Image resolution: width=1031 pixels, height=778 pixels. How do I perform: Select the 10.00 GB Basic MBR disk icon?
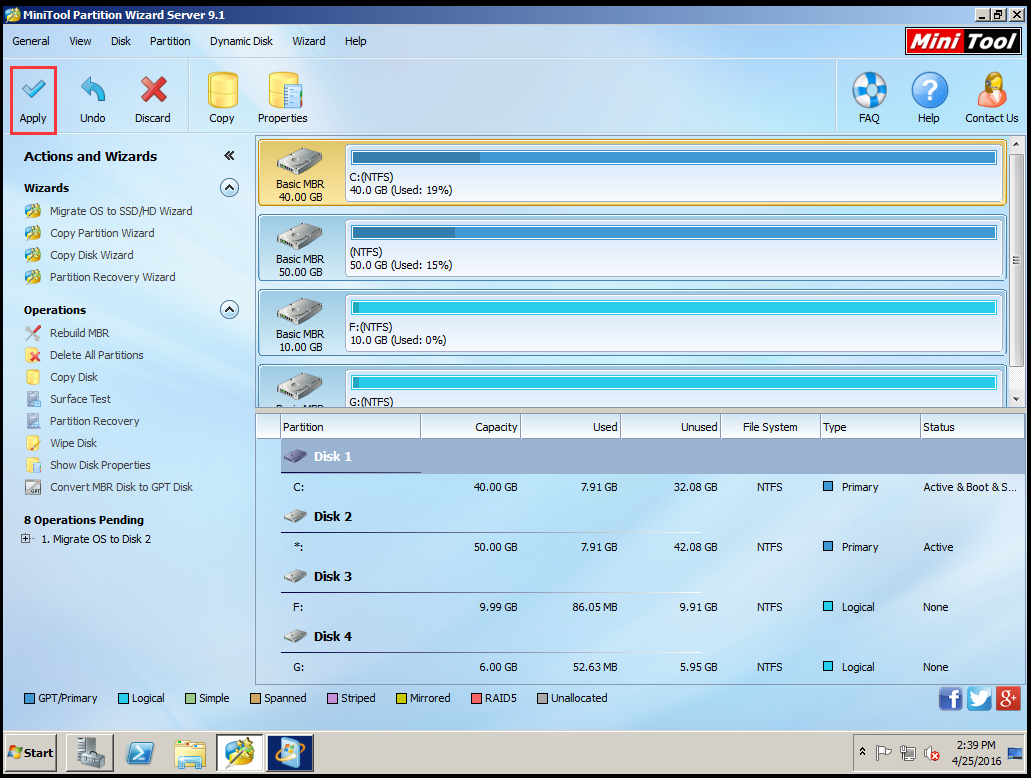click(x=300, y=311)
